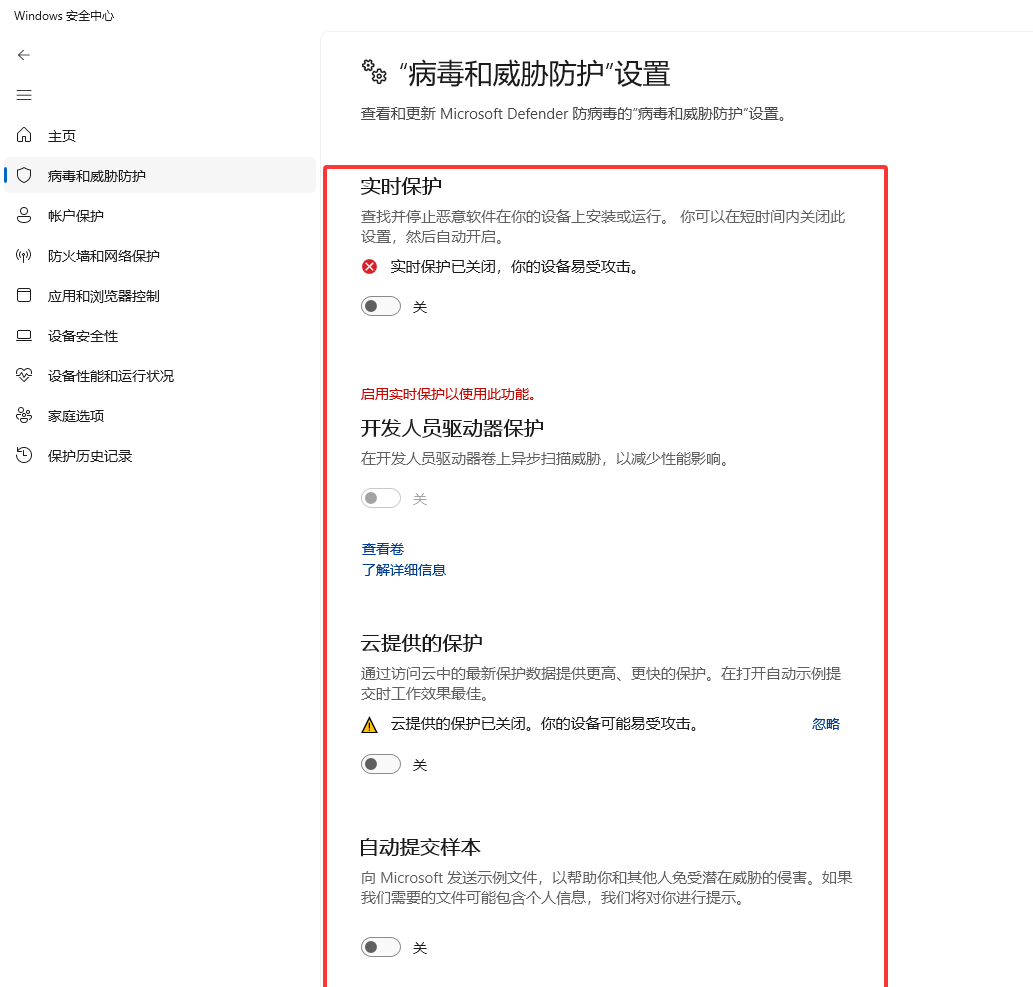The height and width of the screenshot is (987, 1033).
Task: Open 设备性能和运行状况 section
Action: (x=160, y=376)
